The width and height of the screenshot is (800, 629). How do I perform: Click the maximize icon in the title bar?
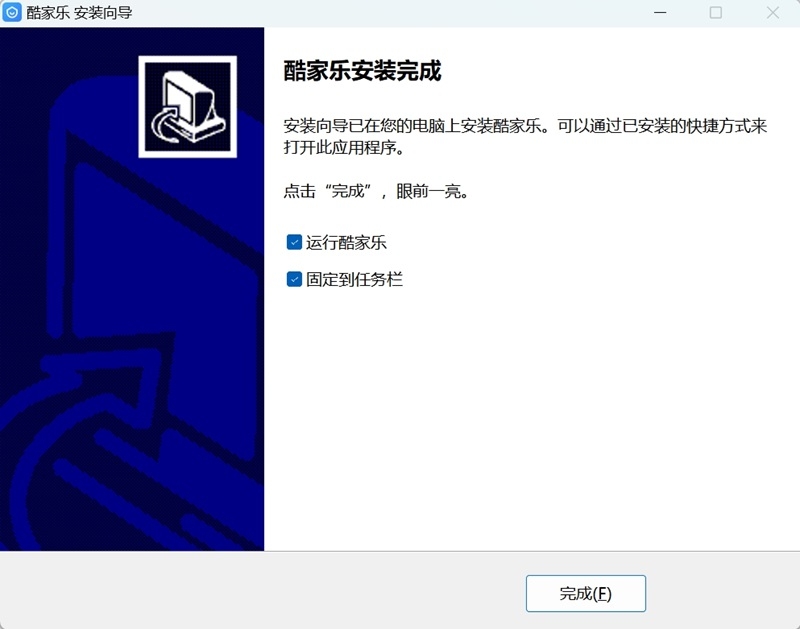point(716,13)
